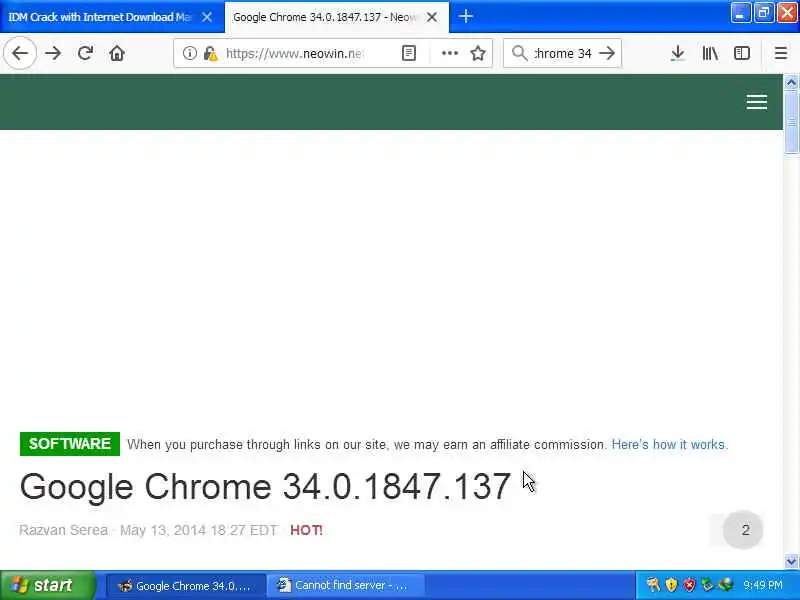Click Google Chrome 34.0.1847.137 headline
800x600 pixels.
pyautogui.click(x=265, y=486)
